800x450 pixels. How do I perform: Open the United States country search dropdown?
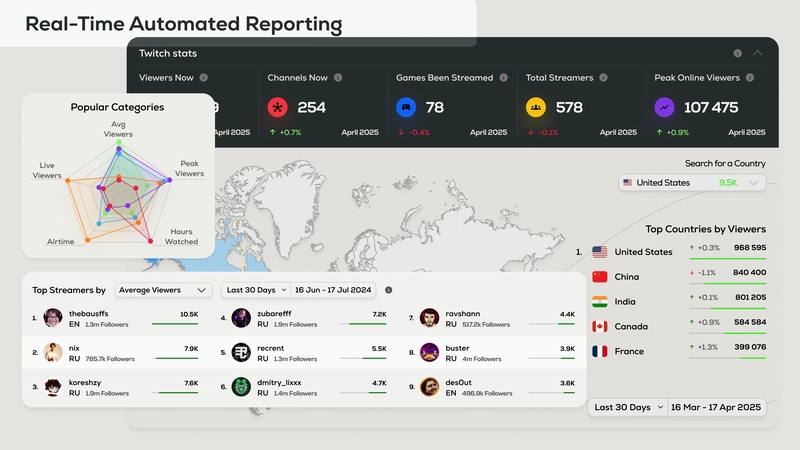692,183
